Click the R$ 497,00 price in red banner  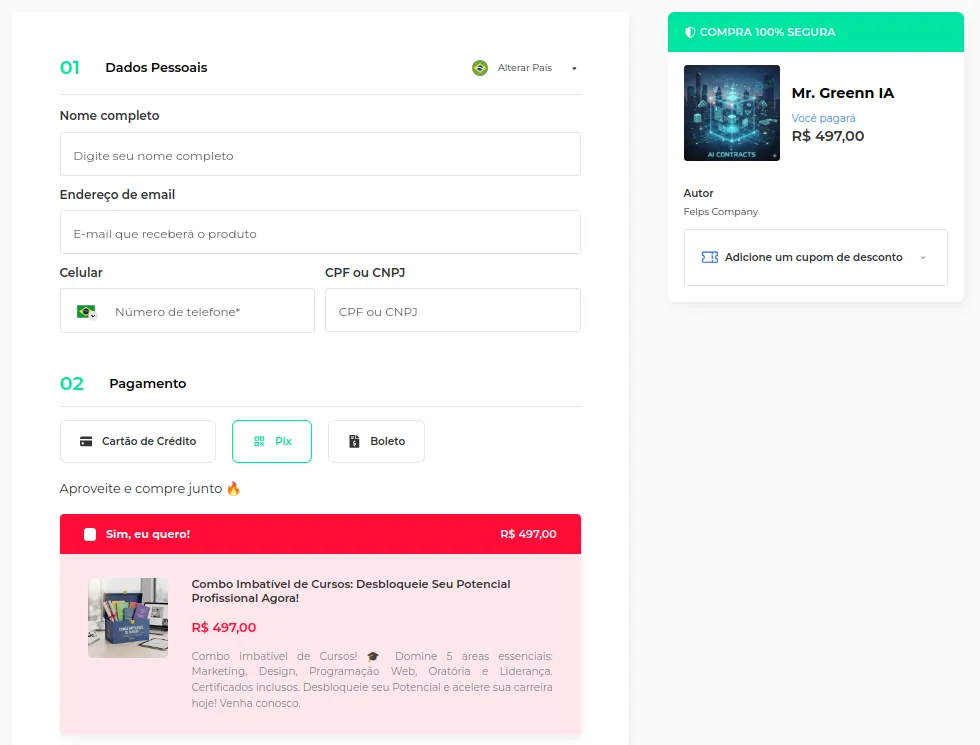(528, 534)
